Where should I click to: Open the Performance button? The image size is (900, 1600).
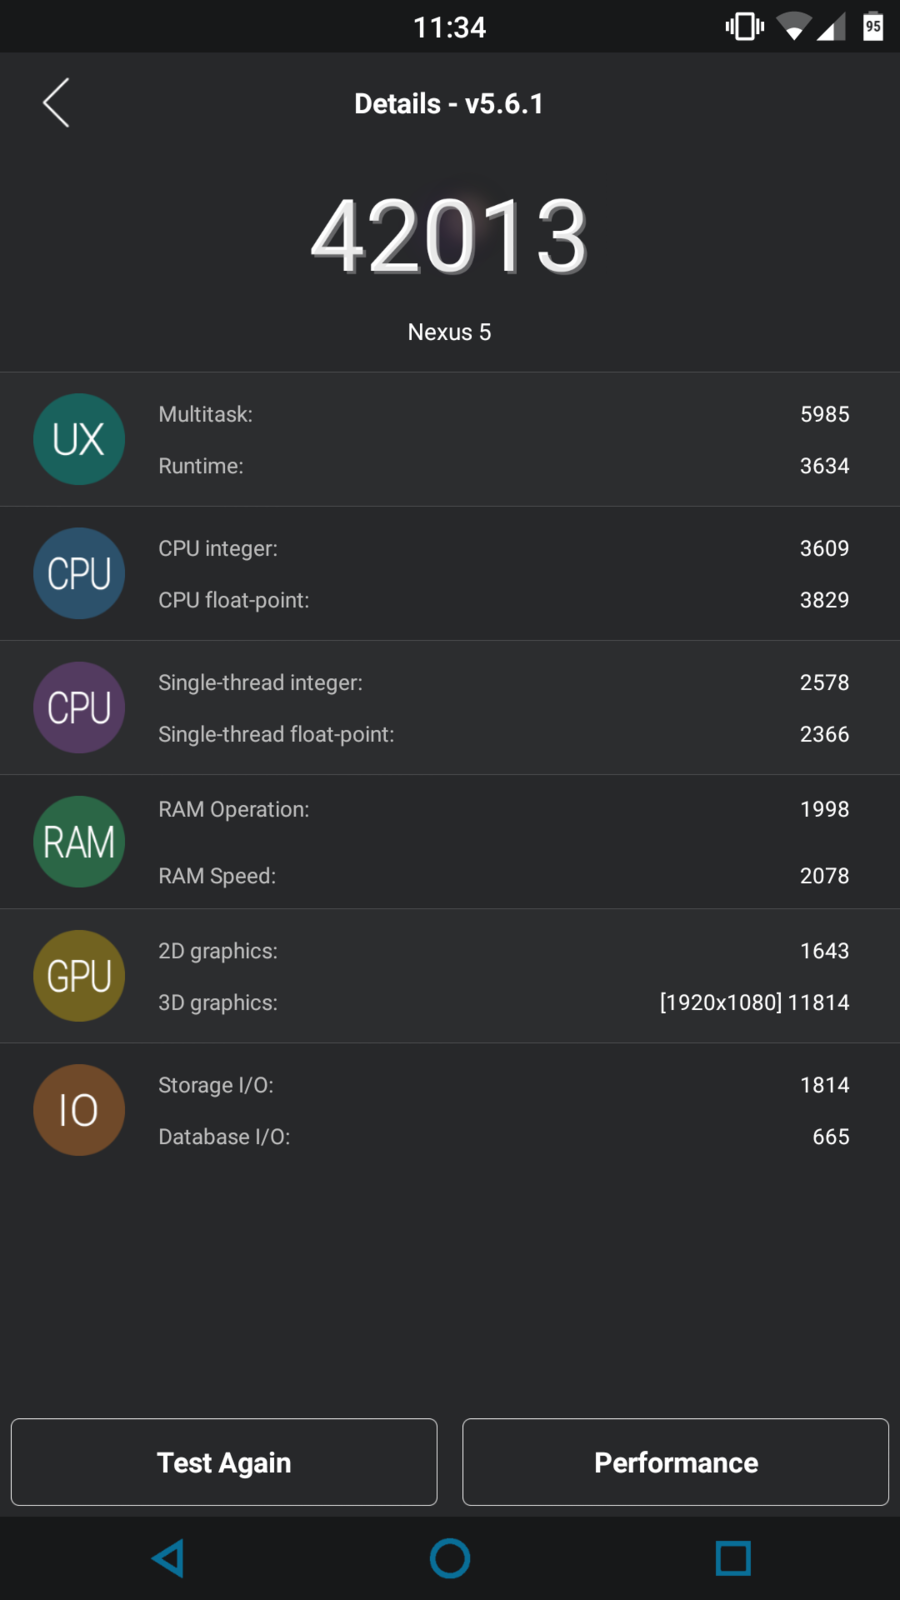click(x=675, y=1462)
